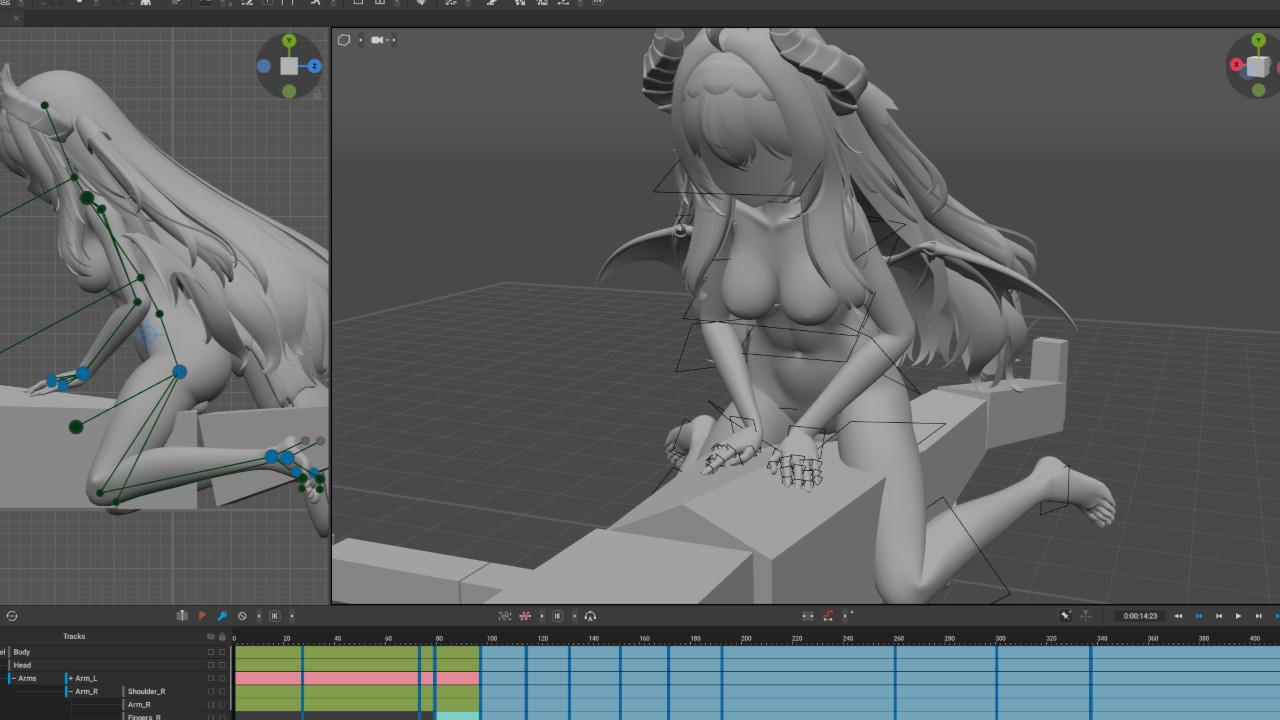Click the circle-slash icon in timeline toolbar
Viewport: 1280px width, 720px height.
click(242, 616)
